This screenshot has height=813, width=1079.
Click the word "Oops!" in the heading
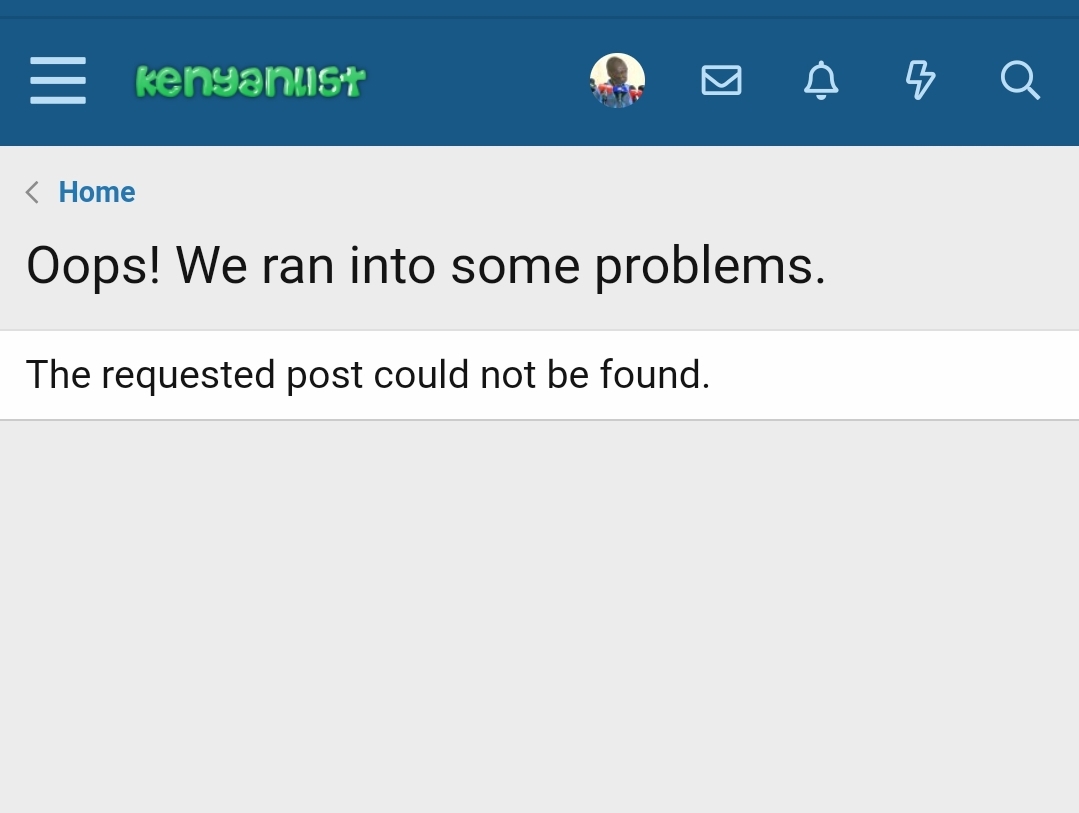93,267
